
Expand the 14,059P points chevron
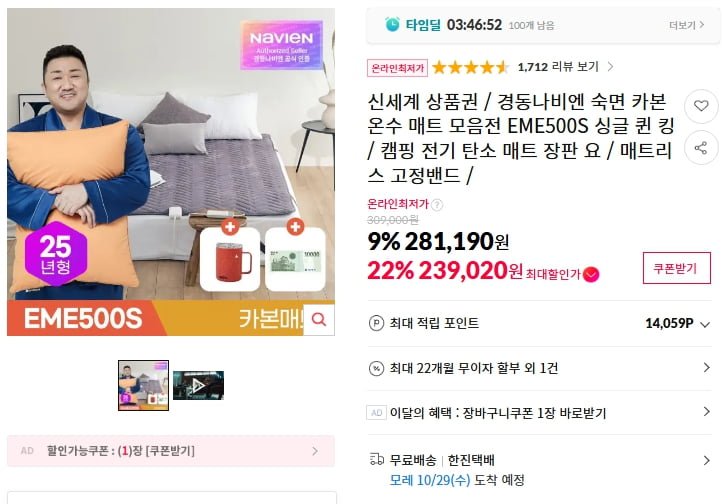point(705,324)
